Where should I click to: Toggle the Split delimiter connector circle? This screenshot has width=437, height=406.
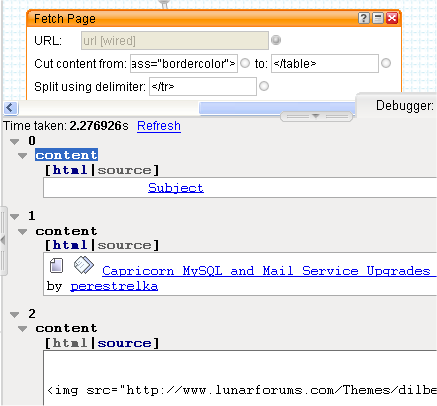click(264, 86)
